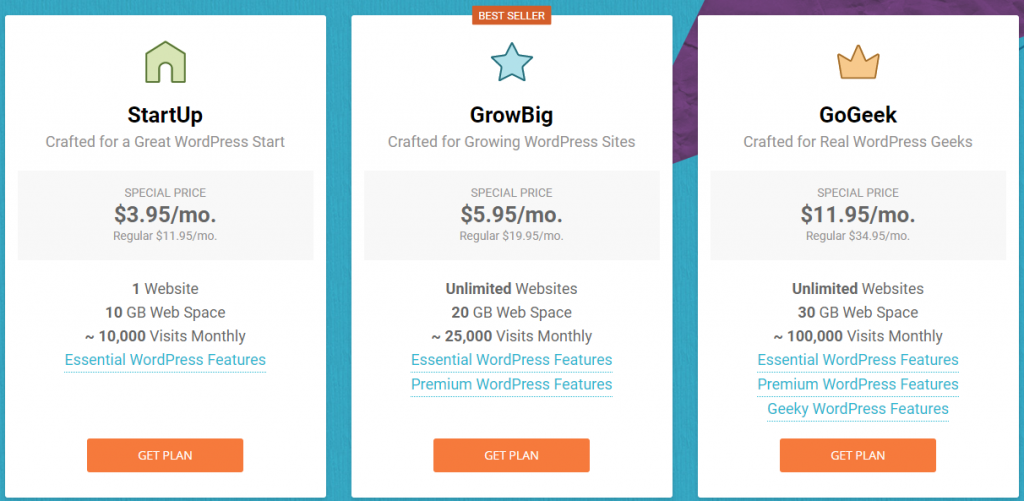Click the ~ 100,000 Visits Monthly text
This screenshot has height=501, width=1024.
[x=858, y=336]
